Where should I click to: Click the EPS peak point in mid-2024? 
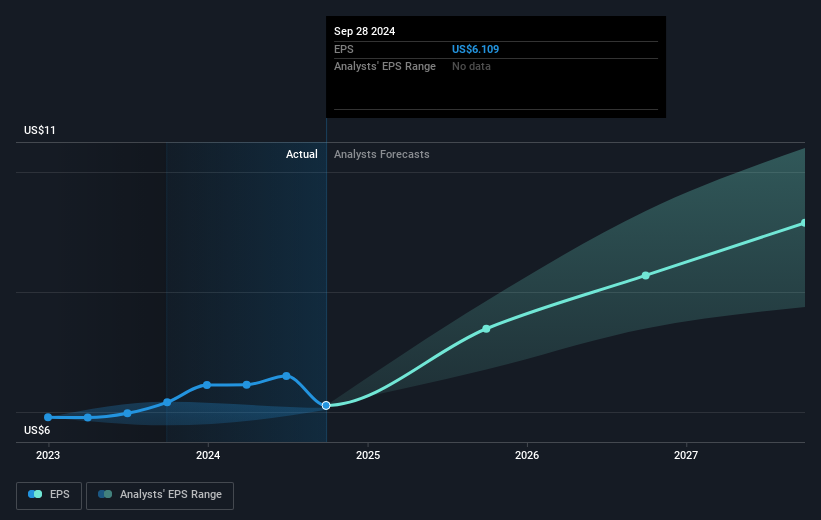286,376
